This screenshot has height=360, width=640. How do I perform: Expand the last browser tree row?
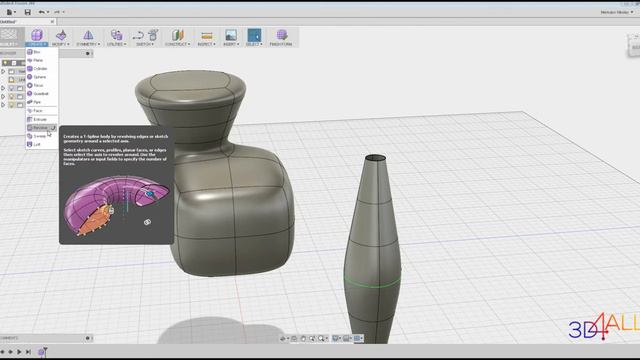[x=3, y=105]
